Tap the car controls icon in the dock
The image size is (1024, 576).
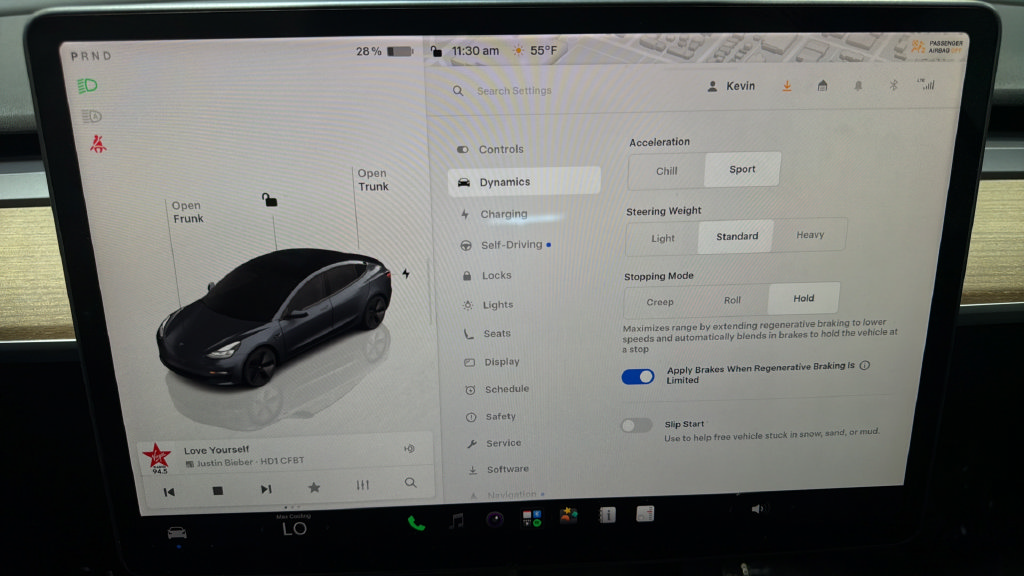pyautogui.click(x=177, y=533)
